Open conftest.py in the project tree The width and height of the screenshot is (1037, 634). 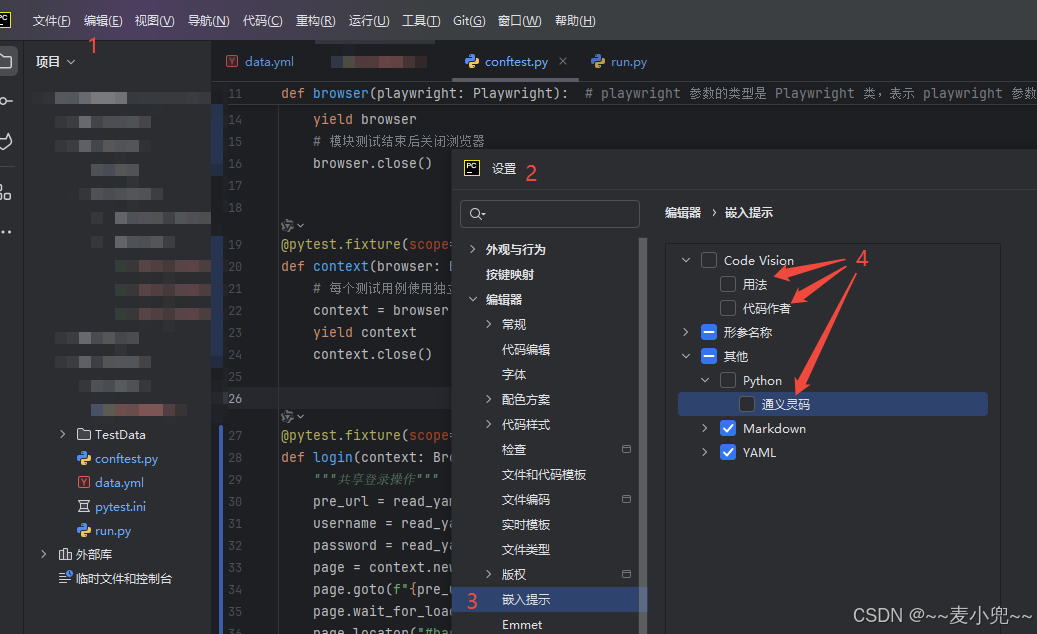(x=126, y=458)
